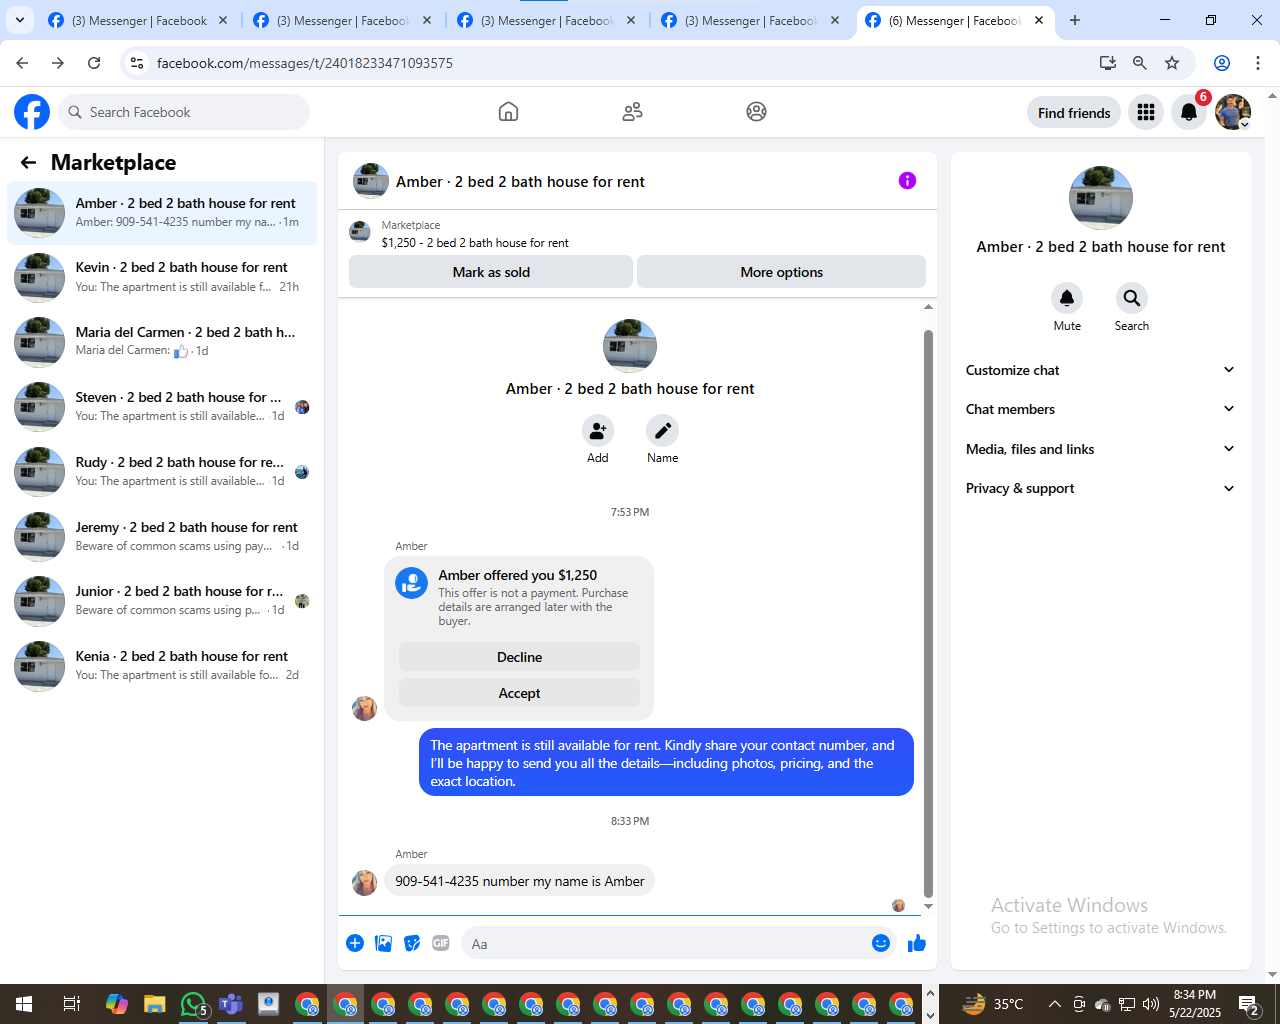Screen dimensions: 1280x1024
Task: Bookmark this page with the star icon
Action: pos(1172,63)
